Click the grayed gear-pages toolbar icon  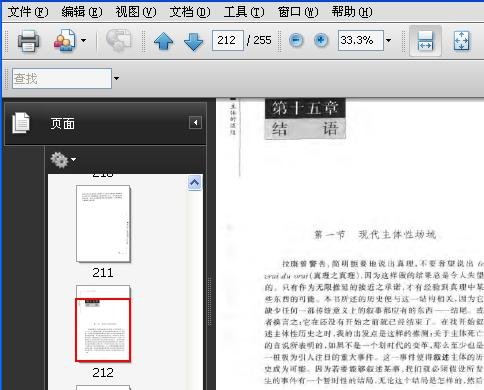(x=119, y=40)
